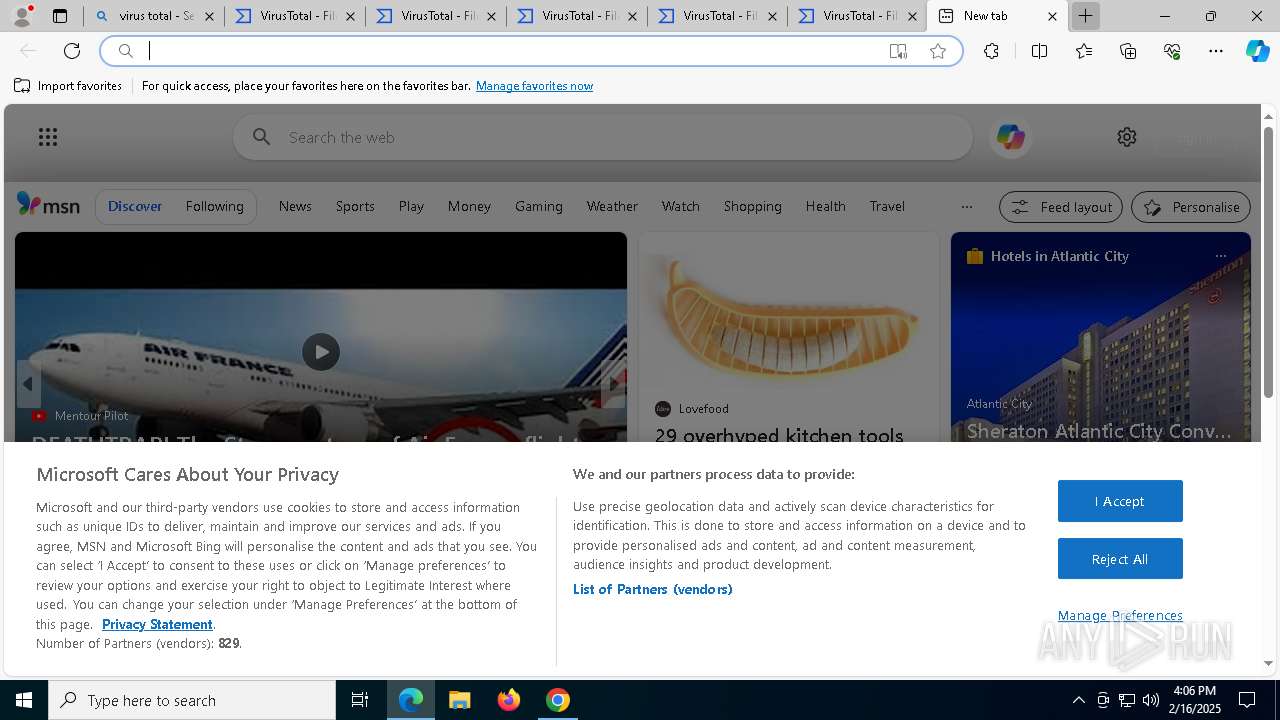The width and height of the screenshot is (1280, 720).
Task: Open the Sports category
Action: point(355,206)
